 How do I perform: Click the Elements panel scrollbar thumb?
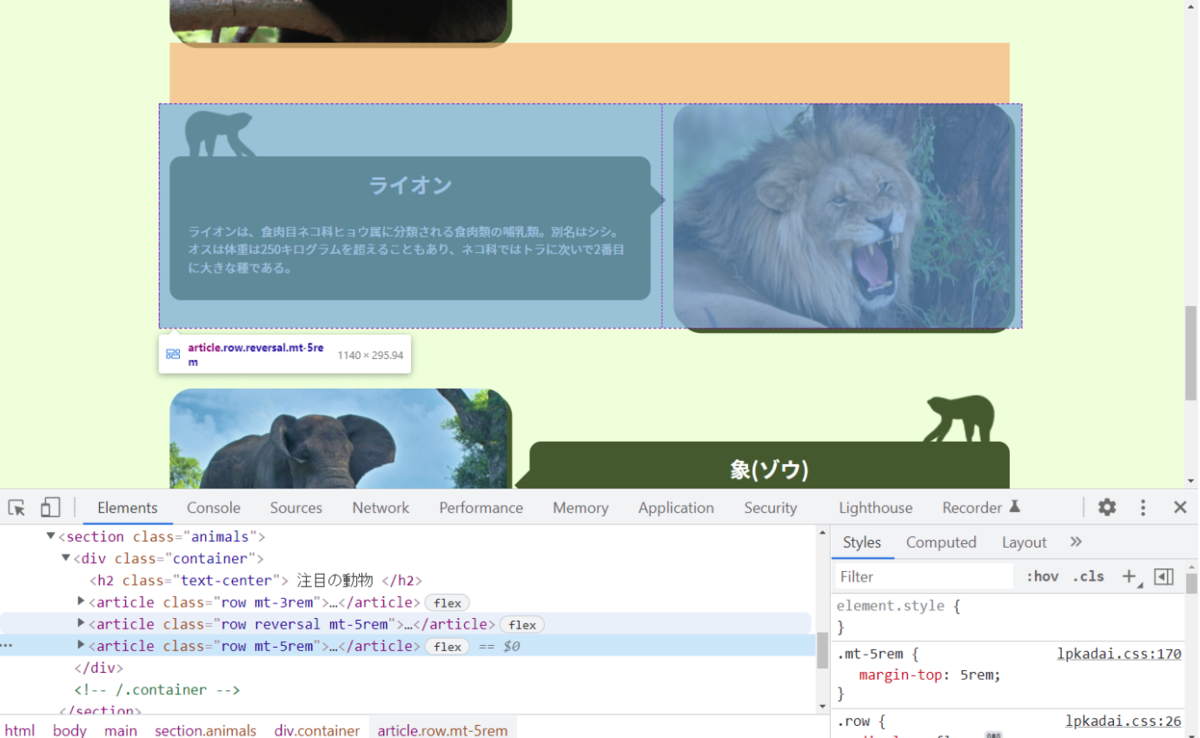(823, 651)
